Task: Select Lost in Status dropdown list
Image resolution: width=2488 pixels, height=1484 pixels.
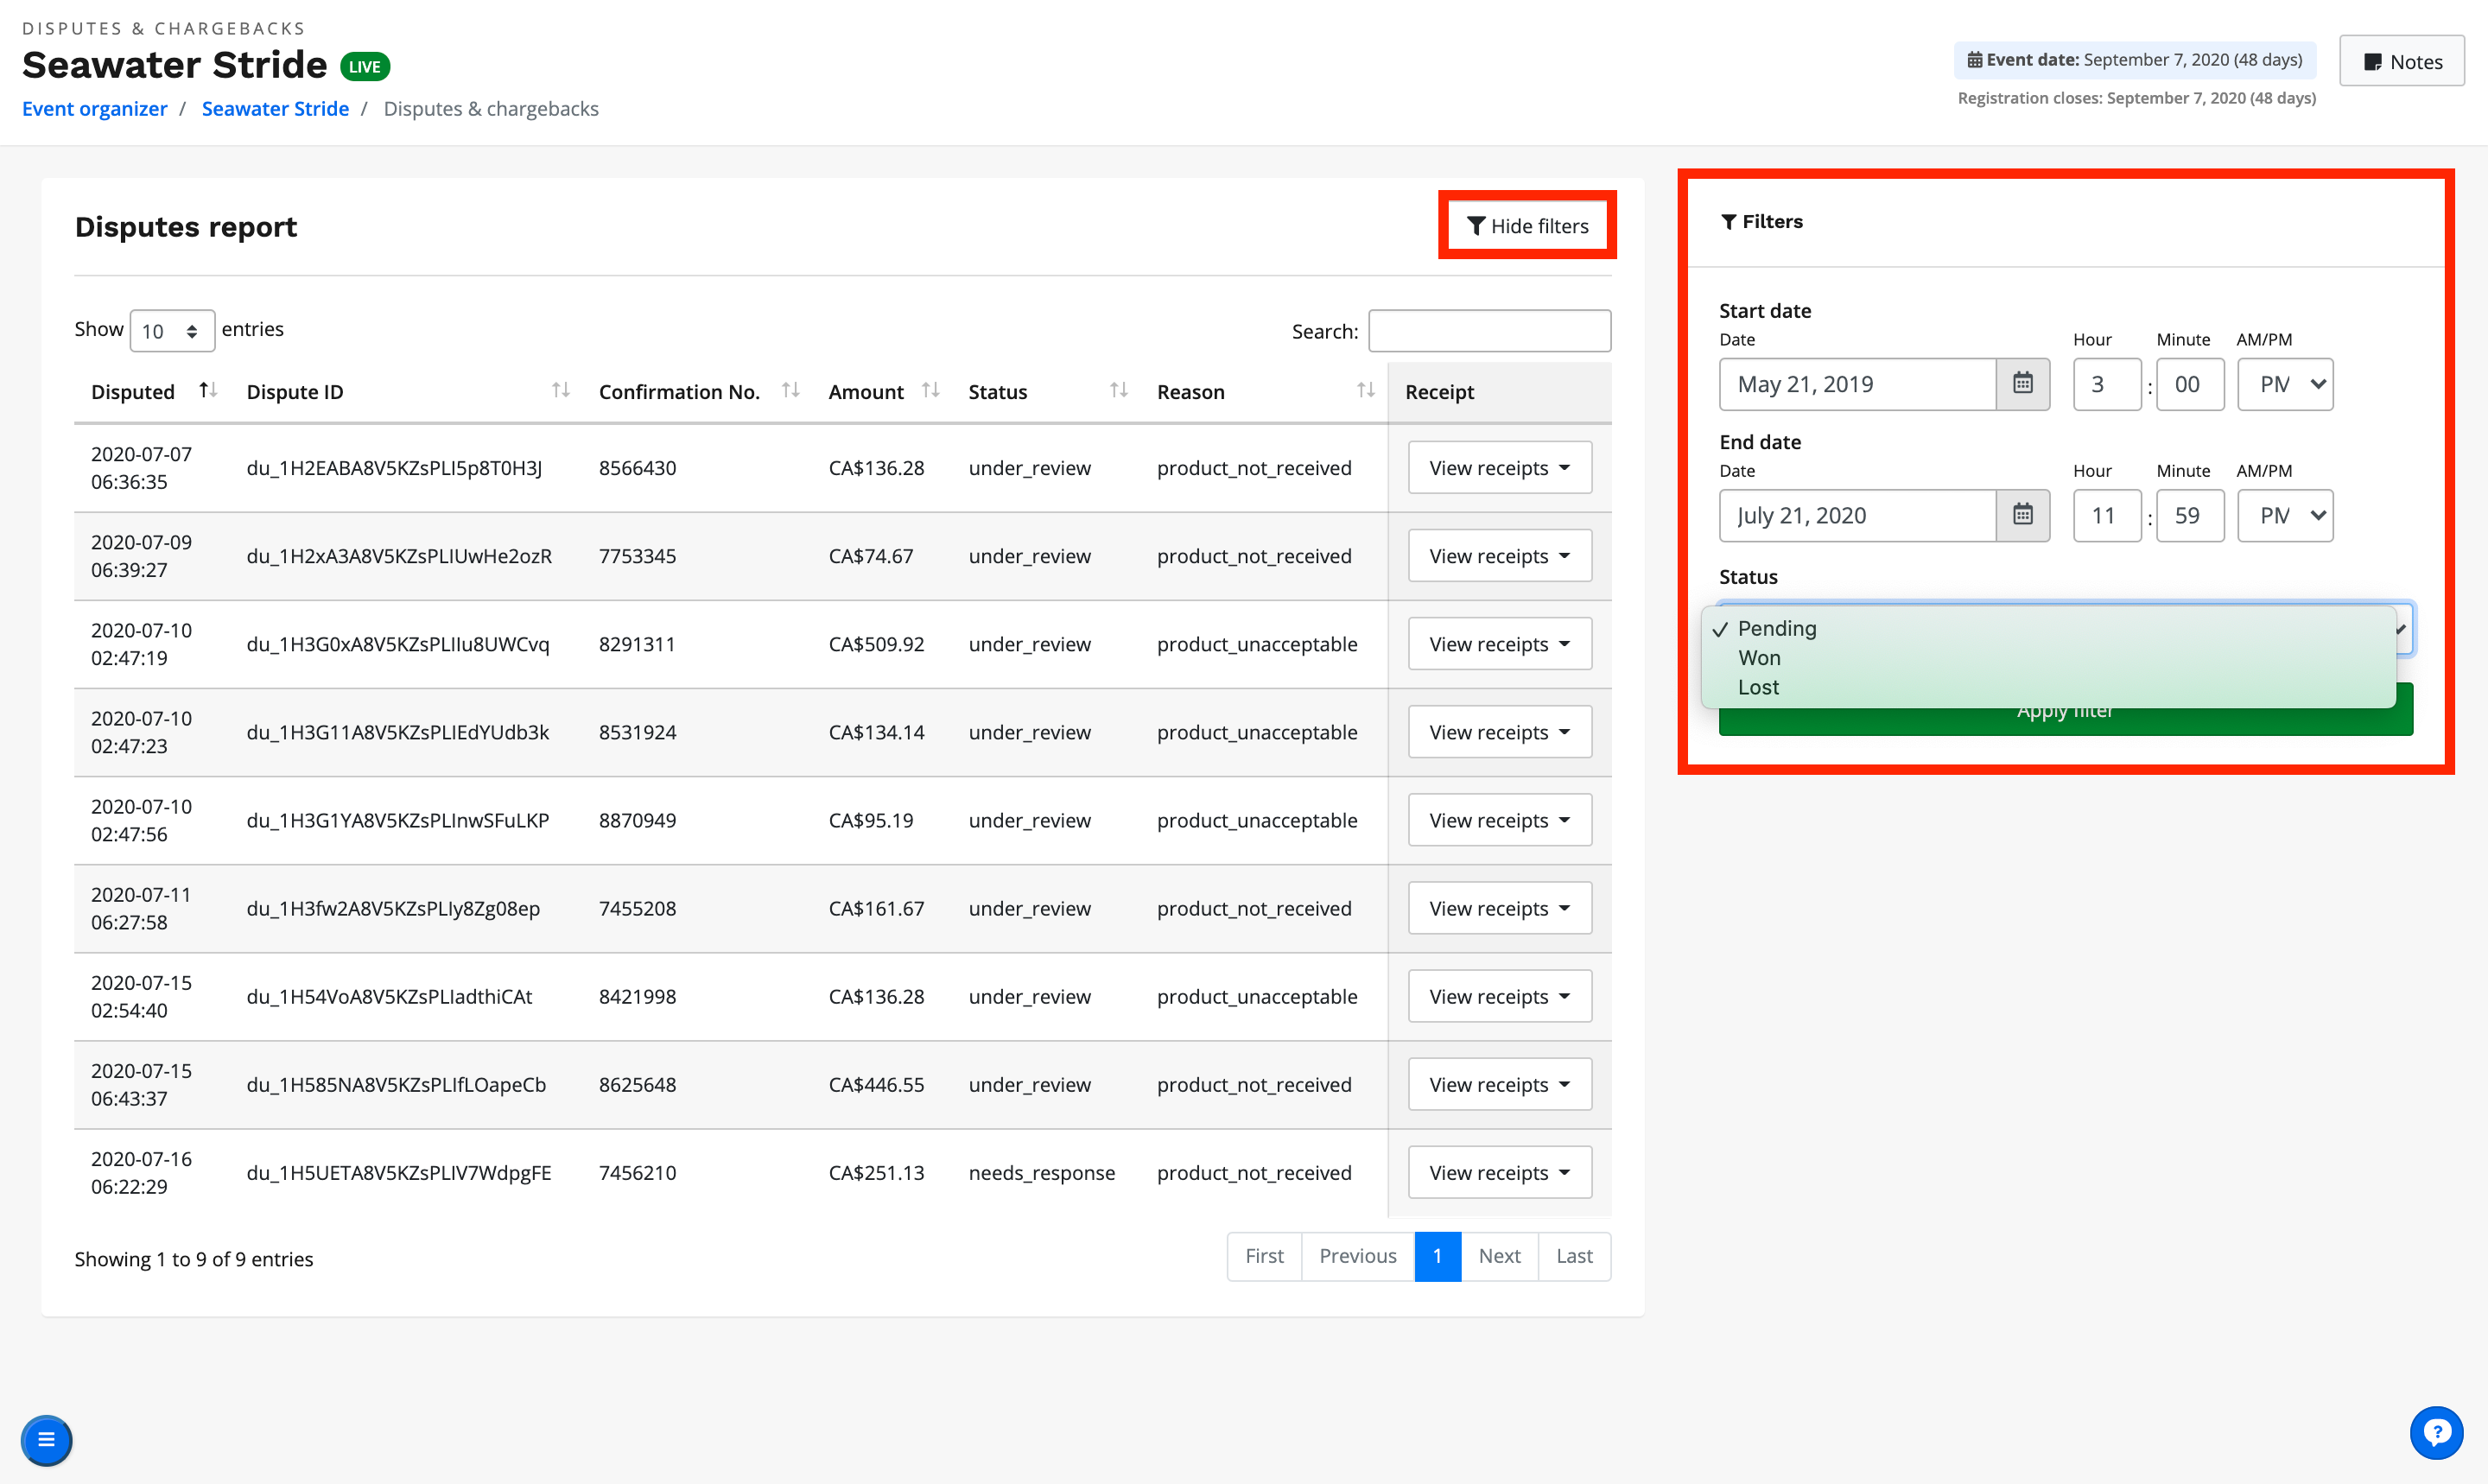Action: (1758, 687)
